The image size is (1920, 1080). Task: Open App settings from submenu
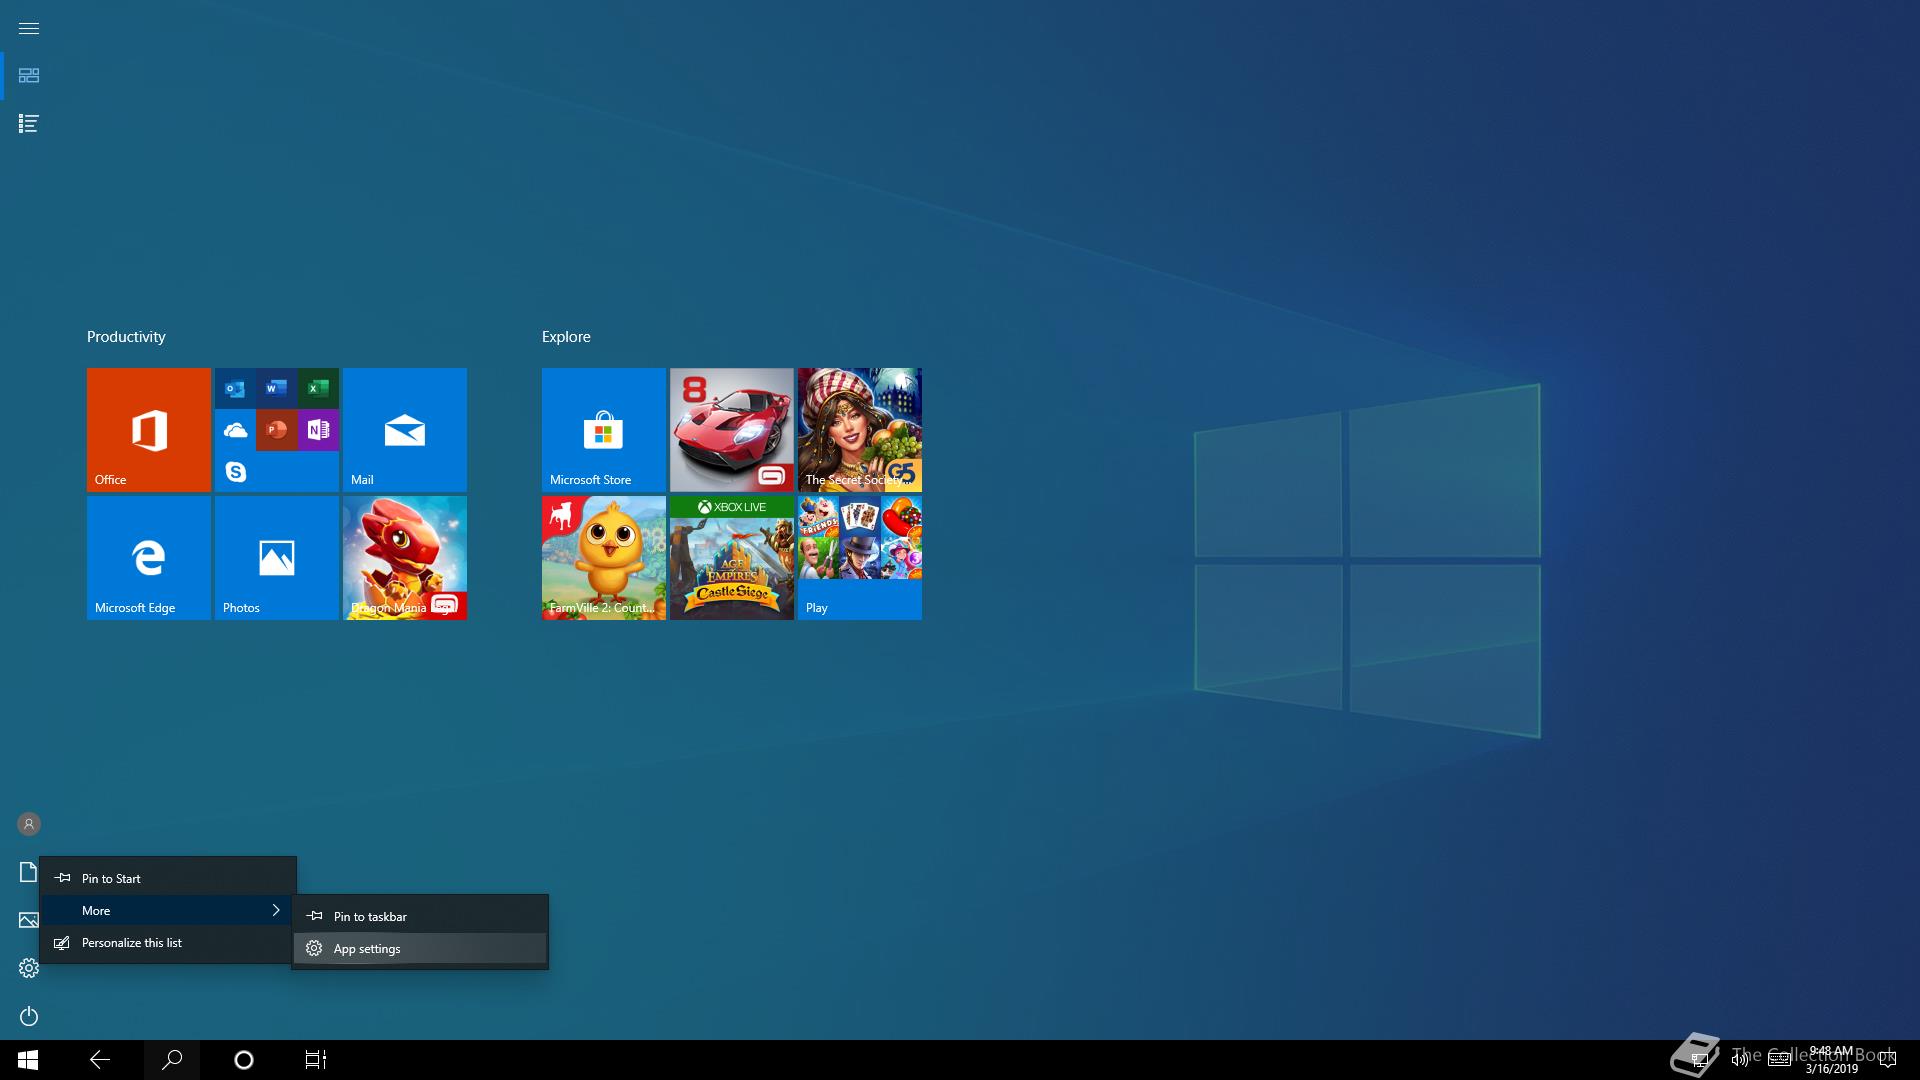(x=420, y=948)
